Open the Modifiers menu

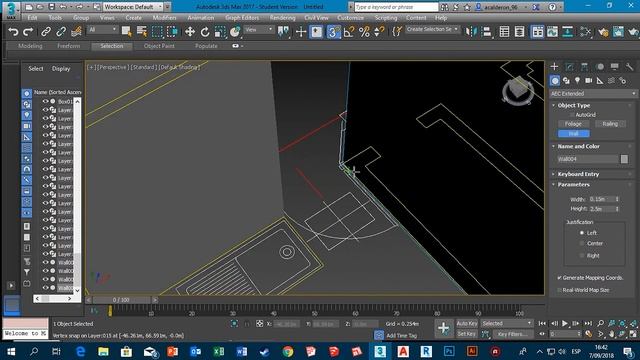click(164, 18)
